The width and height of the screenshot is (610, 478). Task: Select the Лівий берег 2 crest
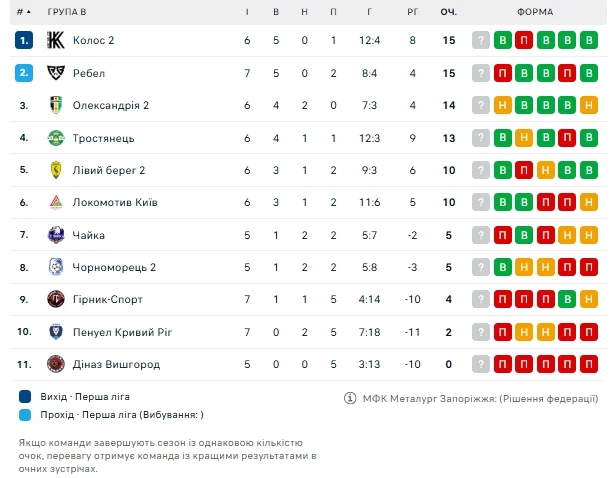pos(56,170)
